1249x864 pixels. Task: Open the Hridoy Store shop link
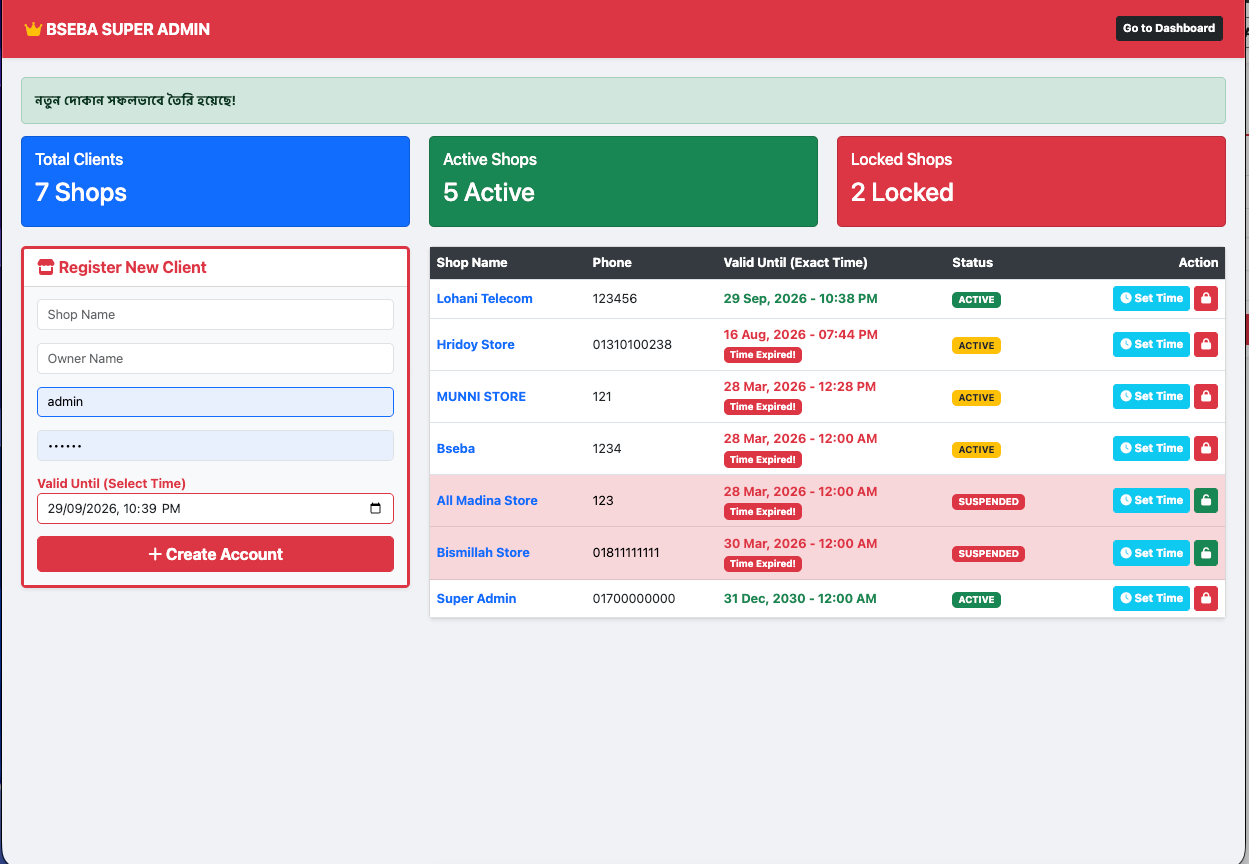(476, 344)
